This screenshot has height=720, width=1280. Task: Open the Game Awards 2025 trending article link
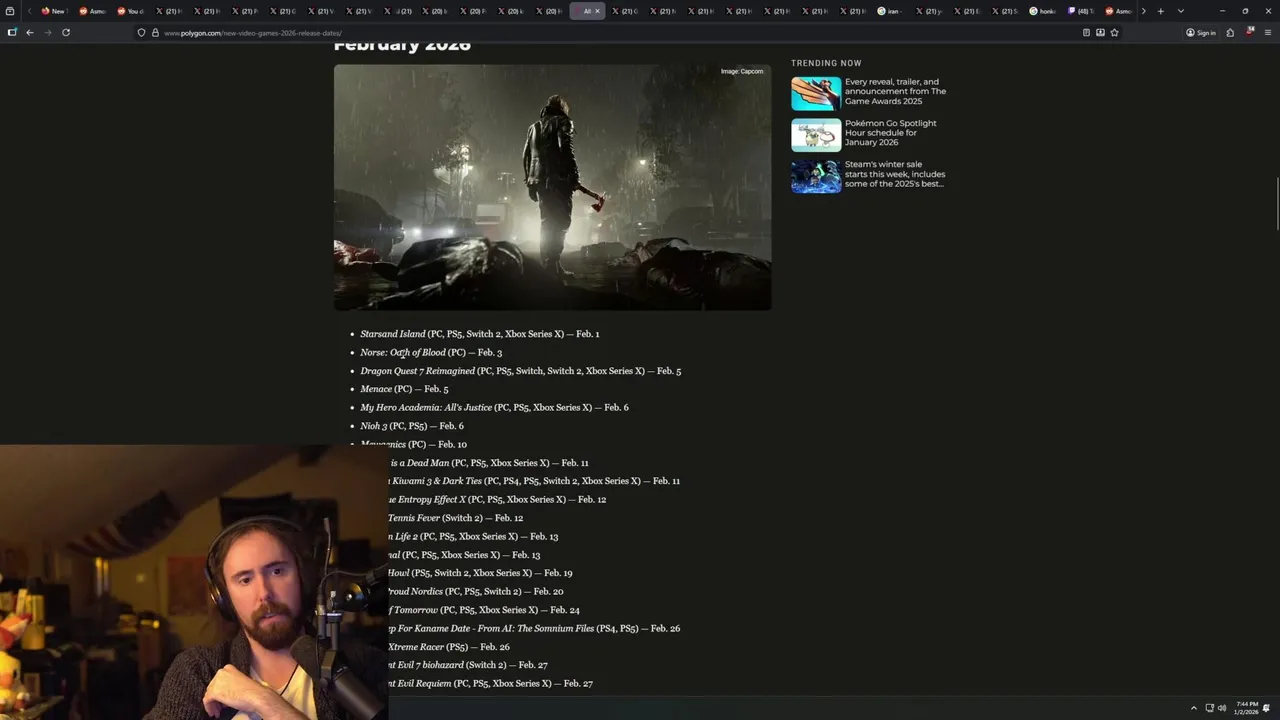click(895, 92)
